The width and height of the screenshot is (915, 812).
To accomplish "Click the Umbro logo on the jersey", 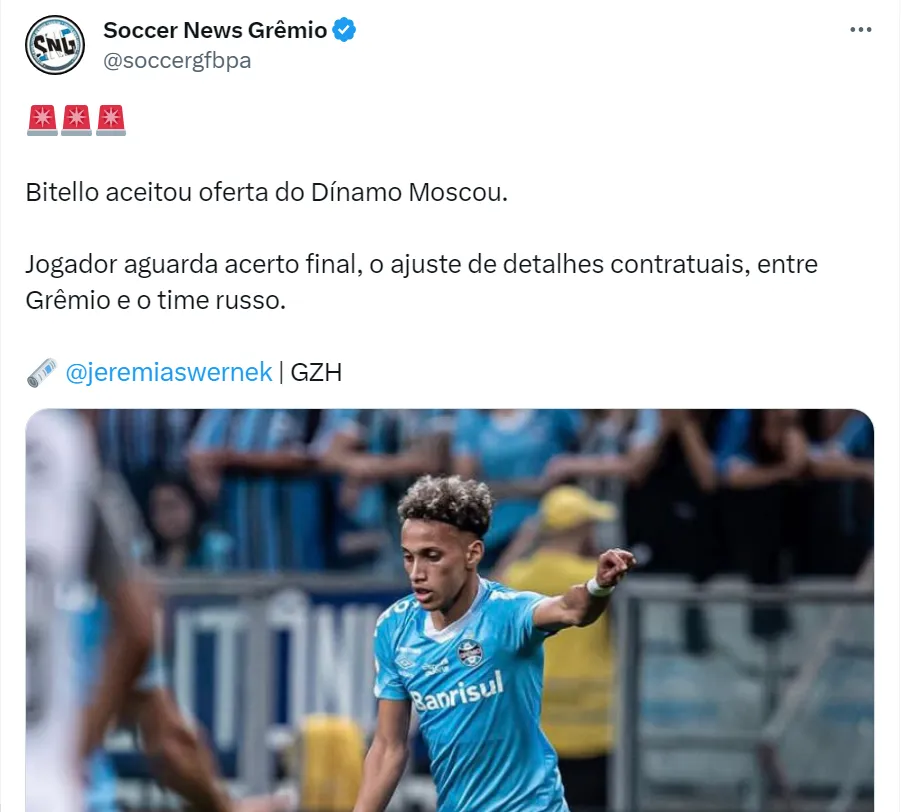I will 405,663.
